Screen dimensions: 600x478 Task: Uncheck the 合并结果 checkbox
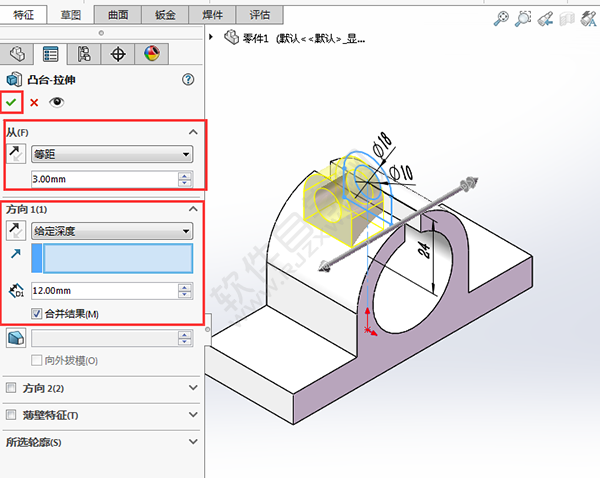[x=37, y=313]
